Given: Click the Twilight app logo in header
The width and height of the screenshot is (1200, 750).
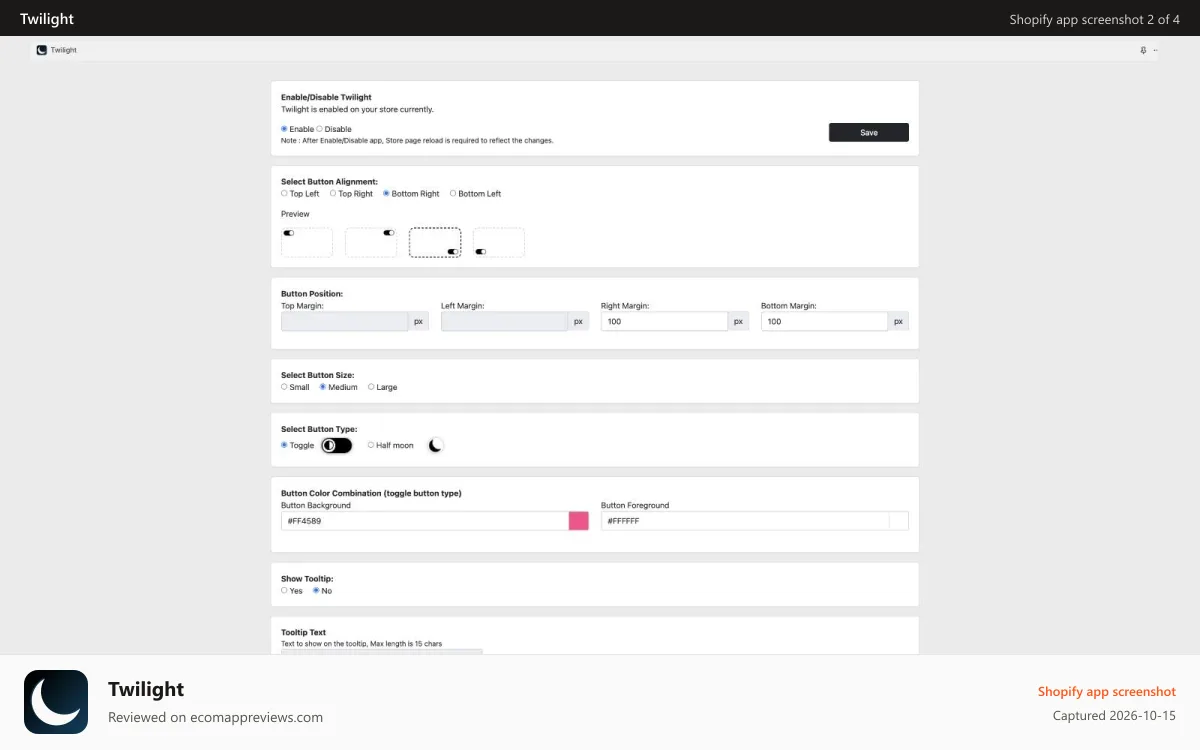Looking at the screenshot, I should 42,50.
